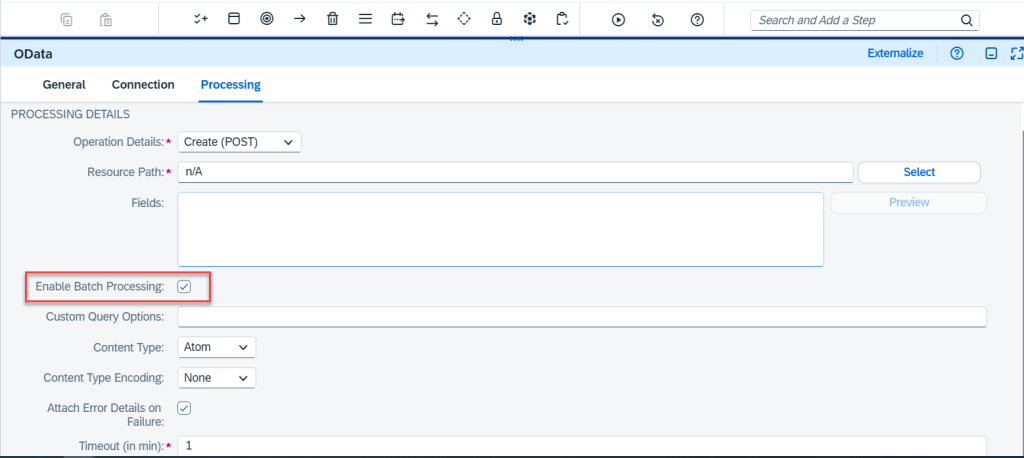Expand the Content Type dropdown
The height and width of the screenshot is (458, 1024).
[x=216, y=347]
